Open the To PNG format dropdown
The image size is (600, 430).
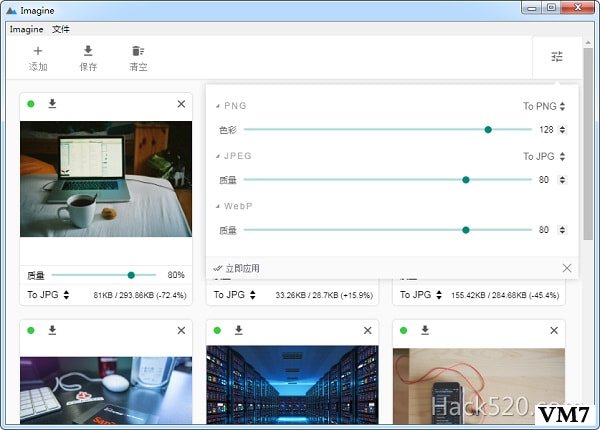click(544, 106)
